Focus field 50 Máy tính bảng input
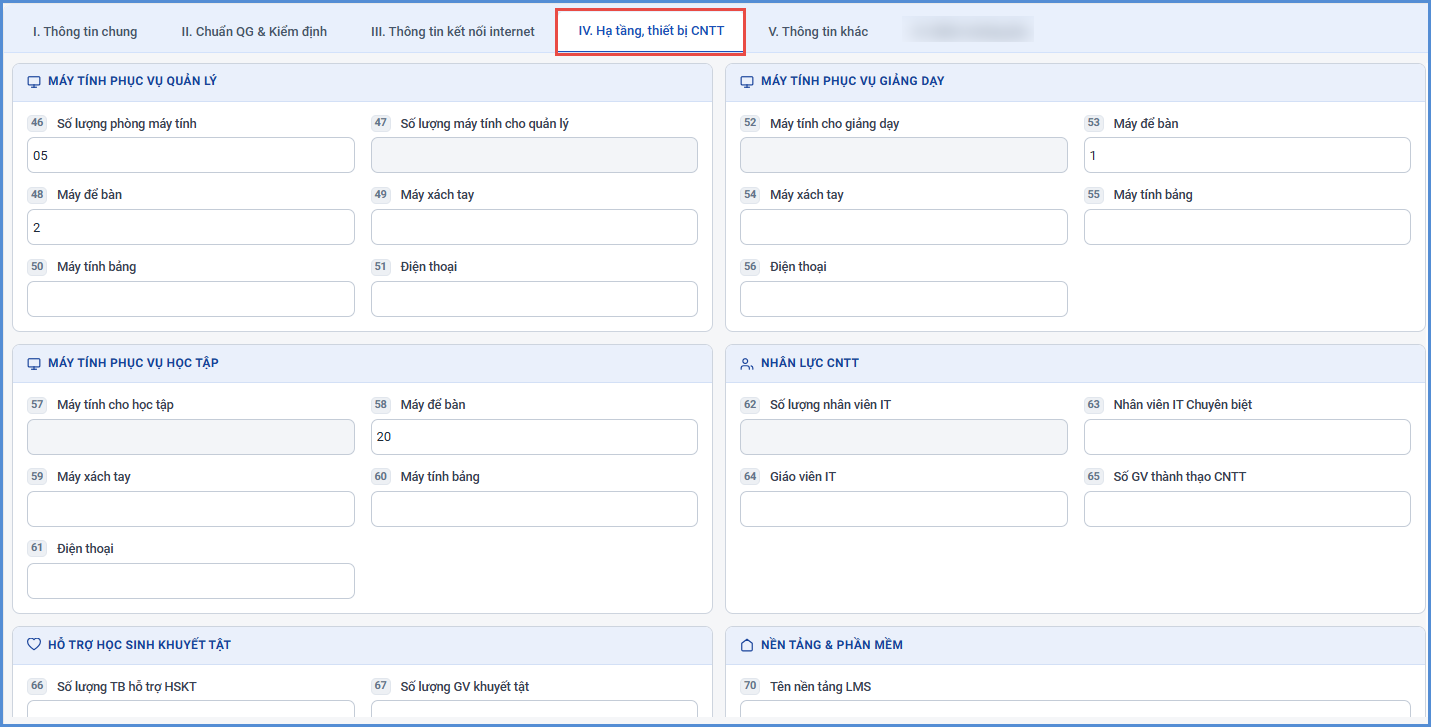 [191, 299]
